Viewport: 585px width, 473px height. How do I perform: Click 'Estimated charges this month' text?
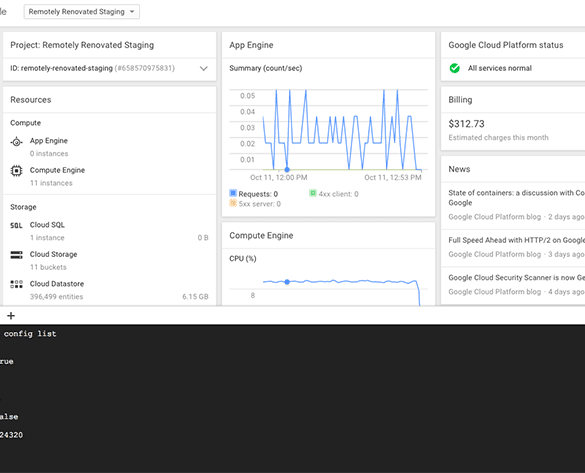(x=498, y=138)
